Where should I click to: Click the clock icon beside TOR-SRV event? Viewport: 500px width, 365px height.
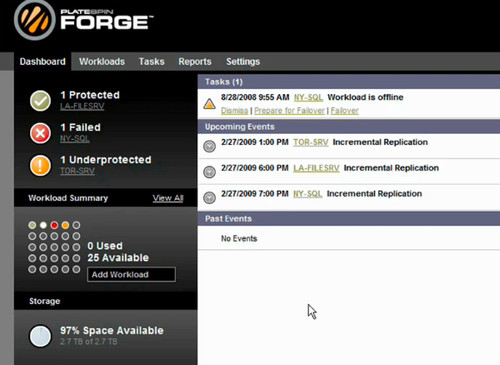pyautogui.click(x=209, y=146)
